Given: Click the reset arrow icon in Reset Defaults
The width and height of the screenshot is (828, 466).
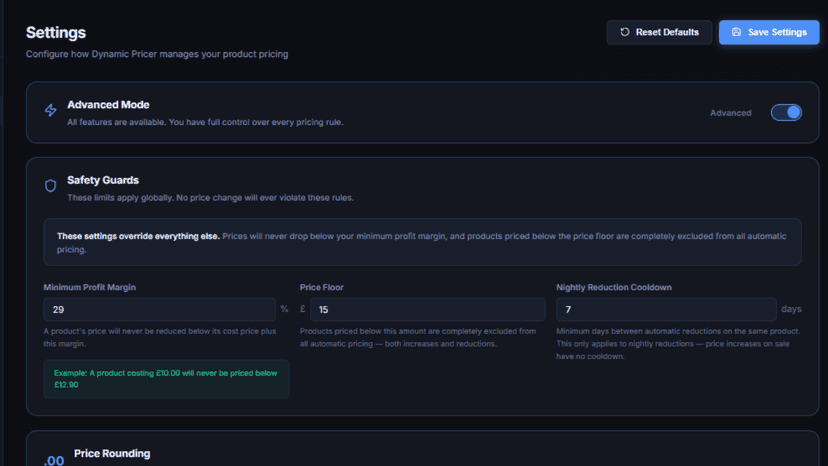Looking at the screenshot, I should pyautogui.click(x=625, y=32).
